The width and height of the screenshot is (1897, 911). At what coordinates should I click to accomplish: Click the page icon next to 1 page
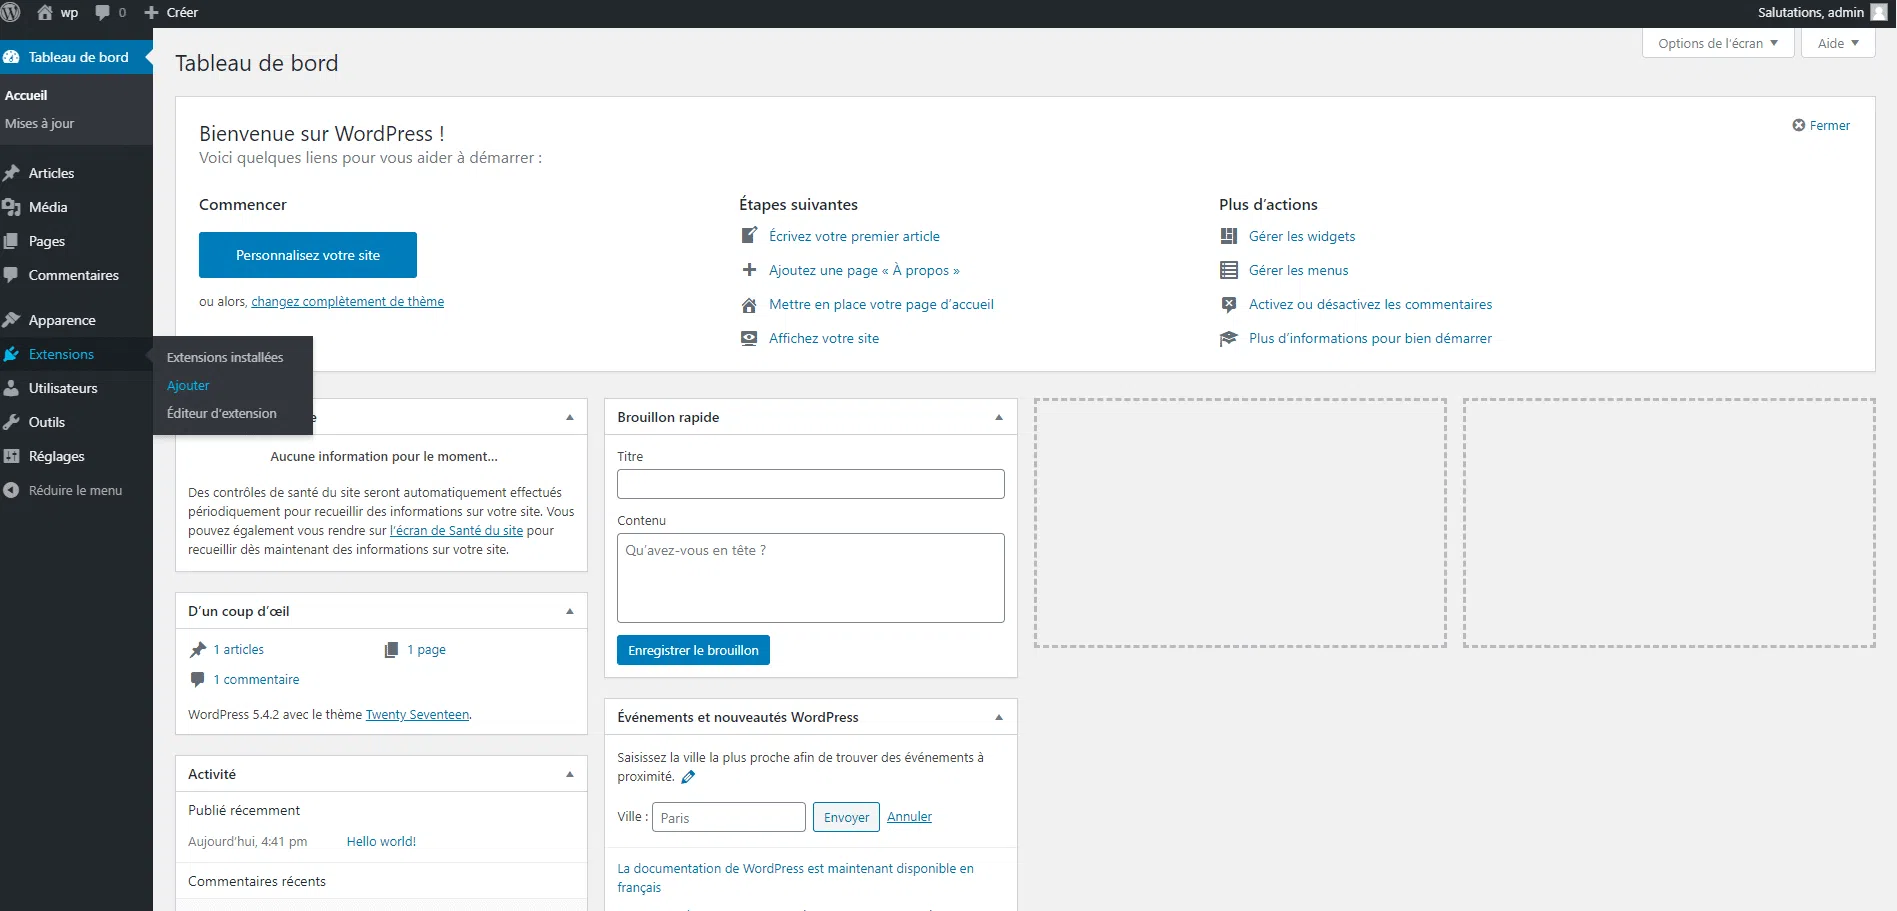[x=392, y=650]
